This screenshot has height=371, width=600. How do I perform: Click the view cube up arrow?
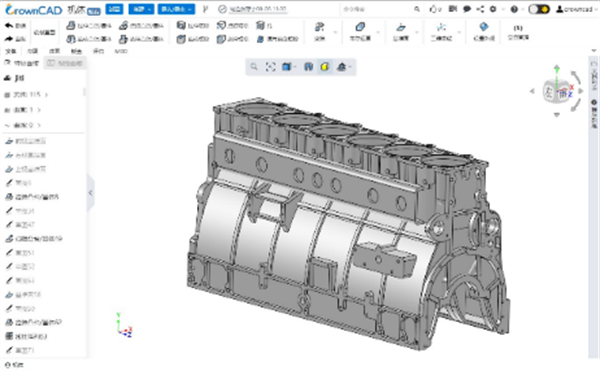click(557, 68)
